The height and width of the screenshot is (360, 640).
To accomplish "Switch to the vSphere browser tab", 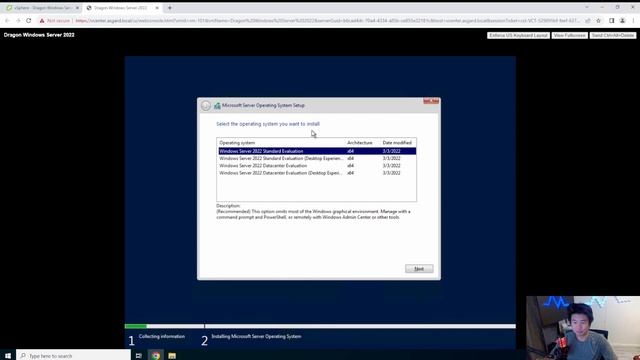I will point(41,8).
